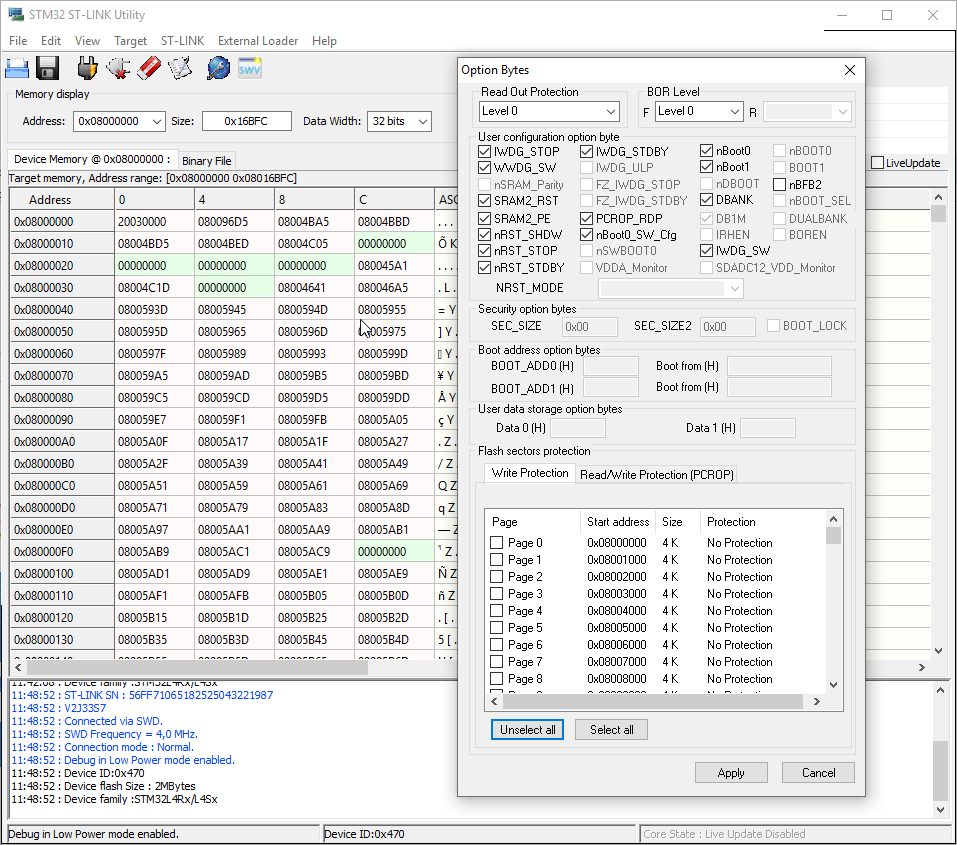Toggle the nBoot0 checkbox
Screen dimensions: 957x845
(707, 150)
